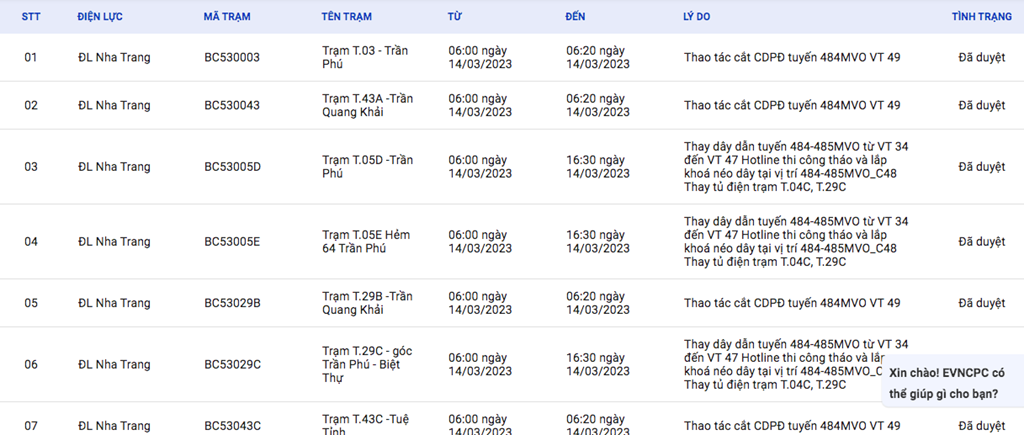Click the STT column header
Image resolution: width=1024 pixels, height=435 pixels.
(x=31, y=17)
